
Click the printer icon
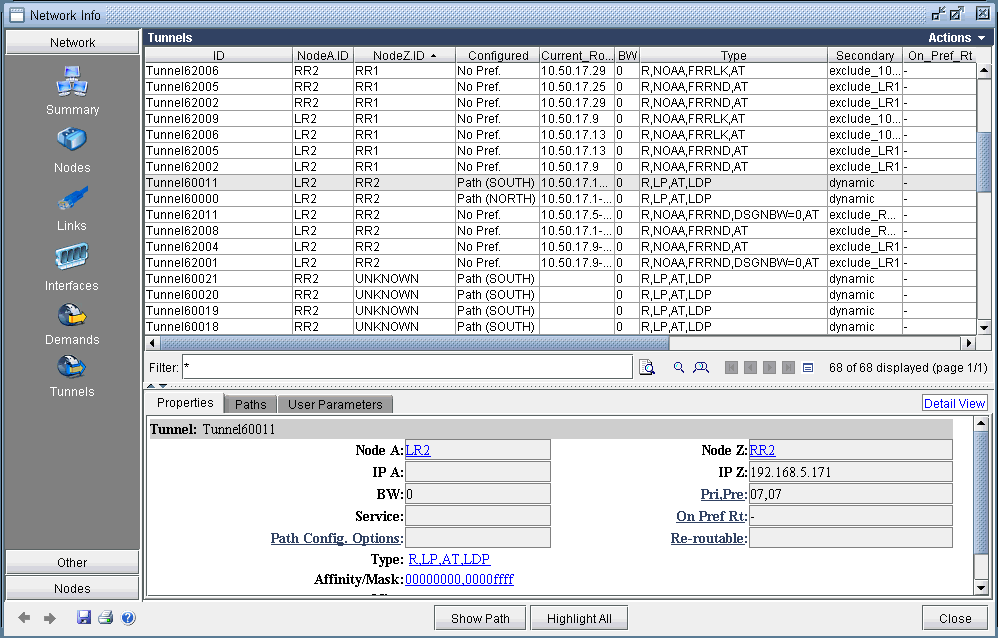[106, 618]
